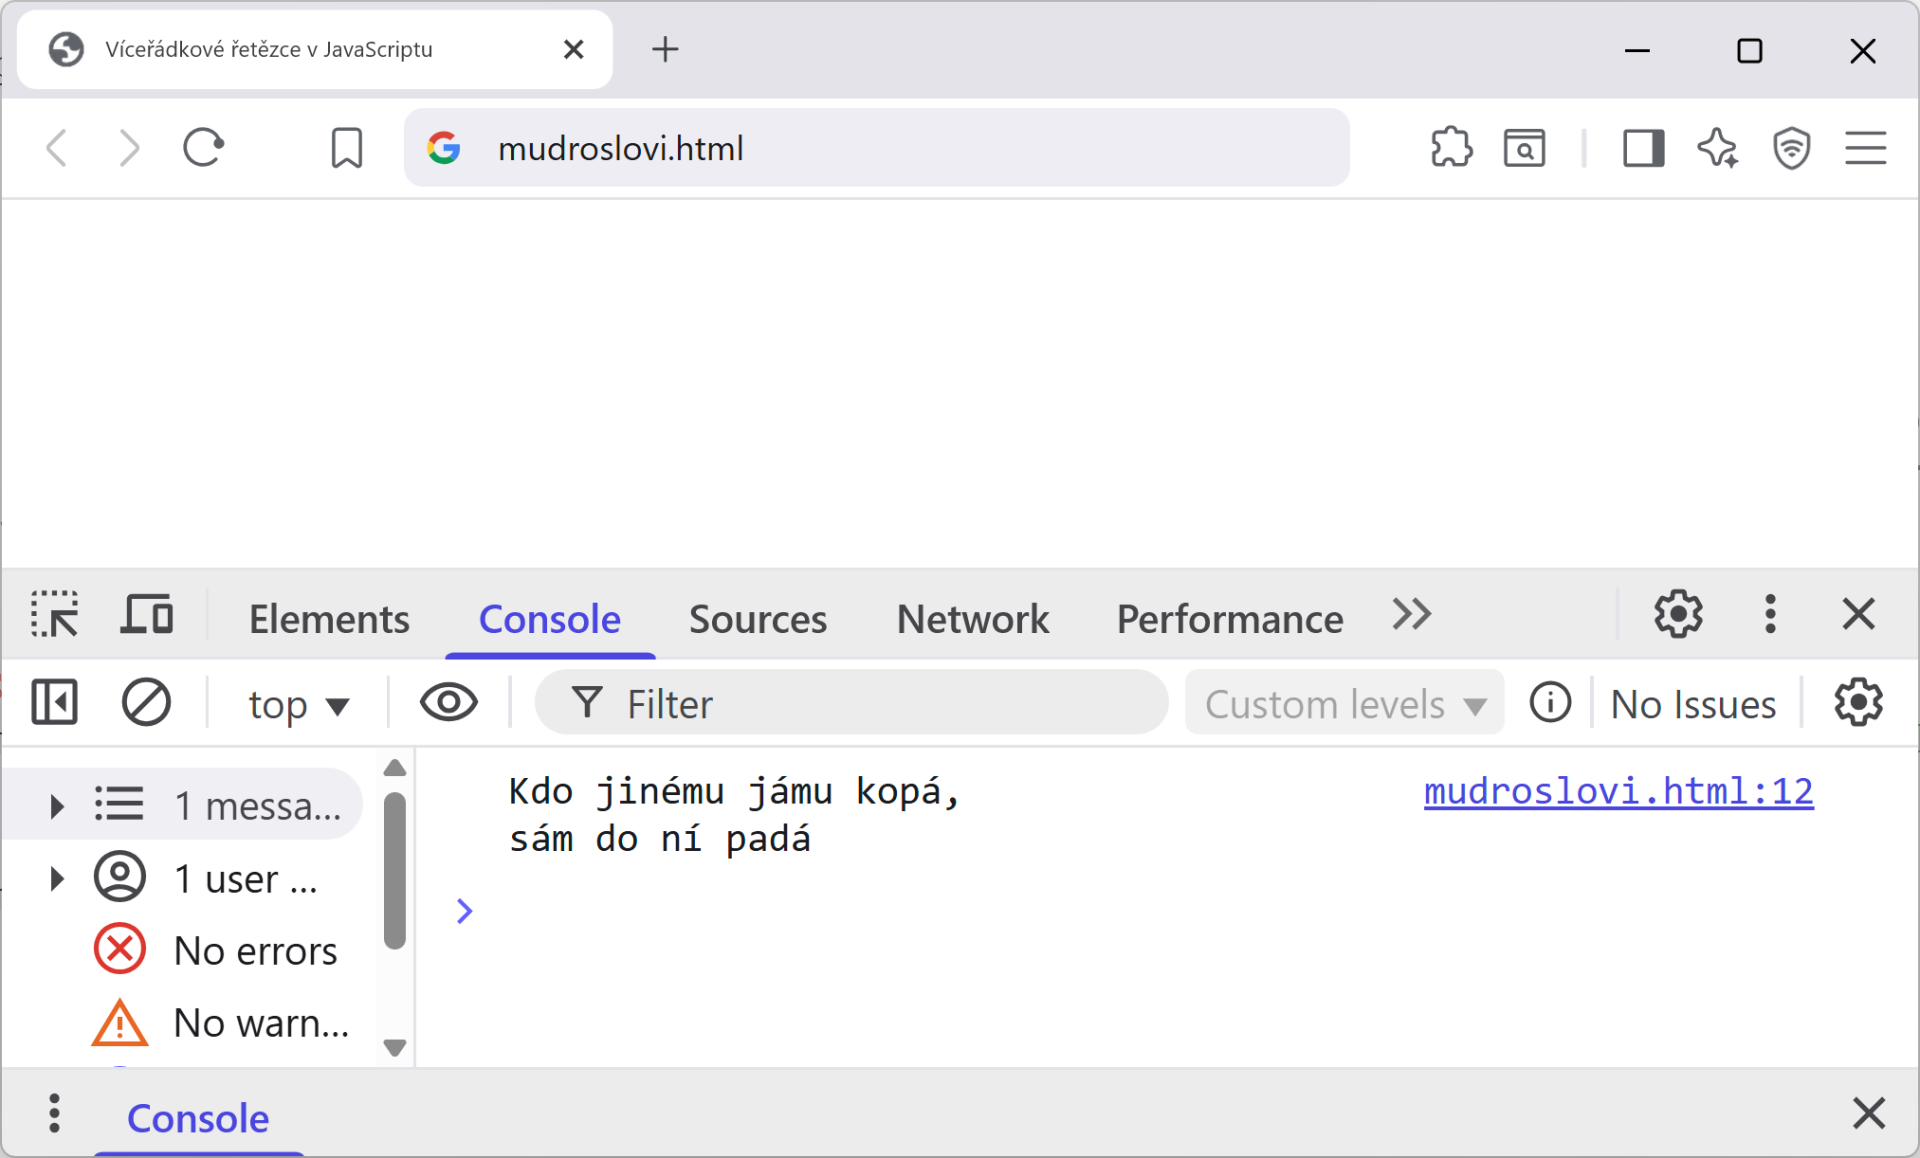Toggle the browser sidebar panel icon
1920x1158 pixels.
click(x=1643, y=148)
